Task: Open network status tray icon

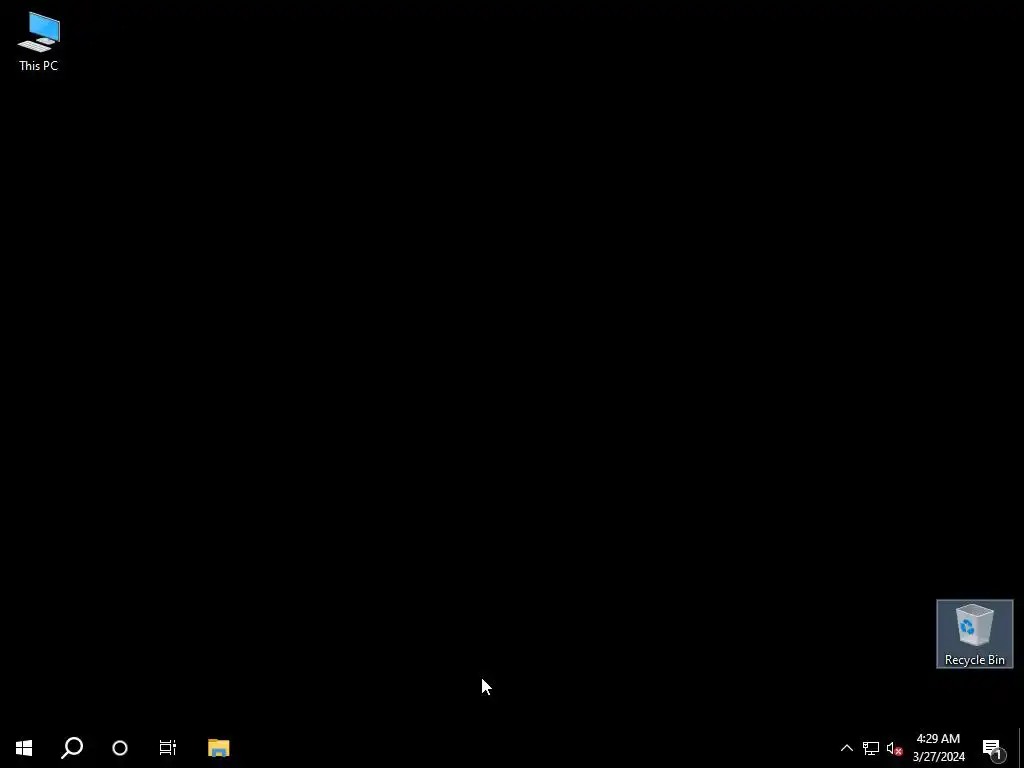Action: click(x=871, y=748)
